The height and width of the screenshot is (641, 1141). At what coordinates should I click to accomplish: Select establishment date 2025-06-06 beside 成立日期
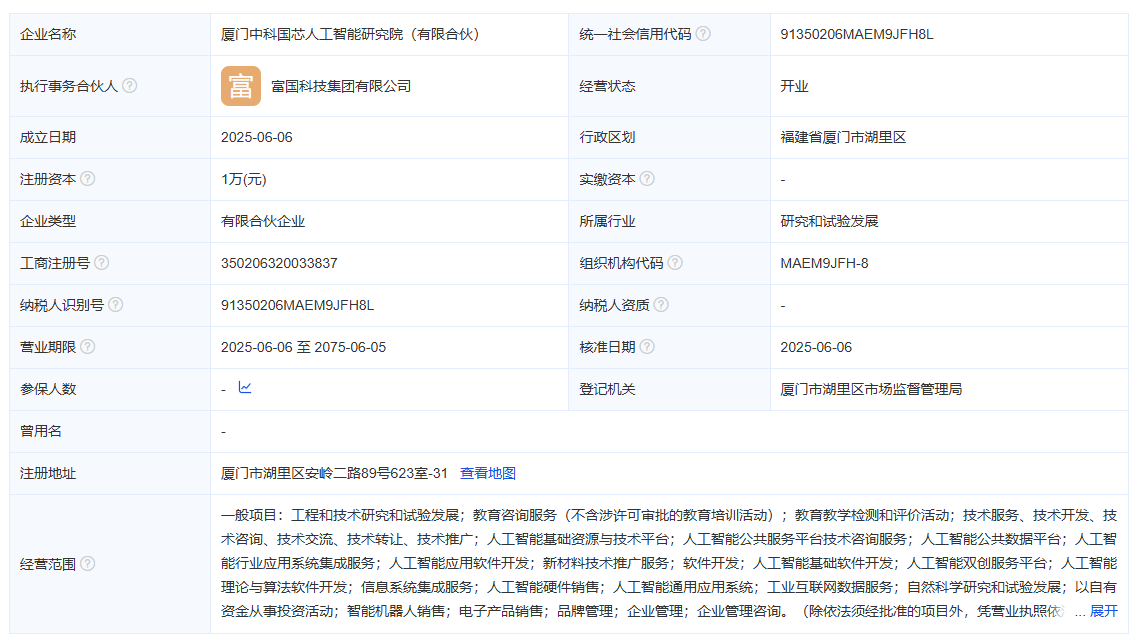[257, 138]
